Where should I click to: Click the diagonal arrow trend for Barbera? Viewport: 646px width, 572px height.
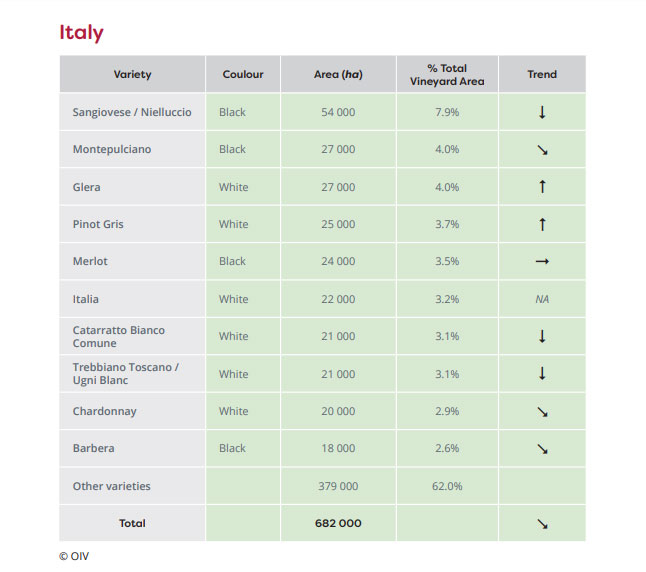542,449
